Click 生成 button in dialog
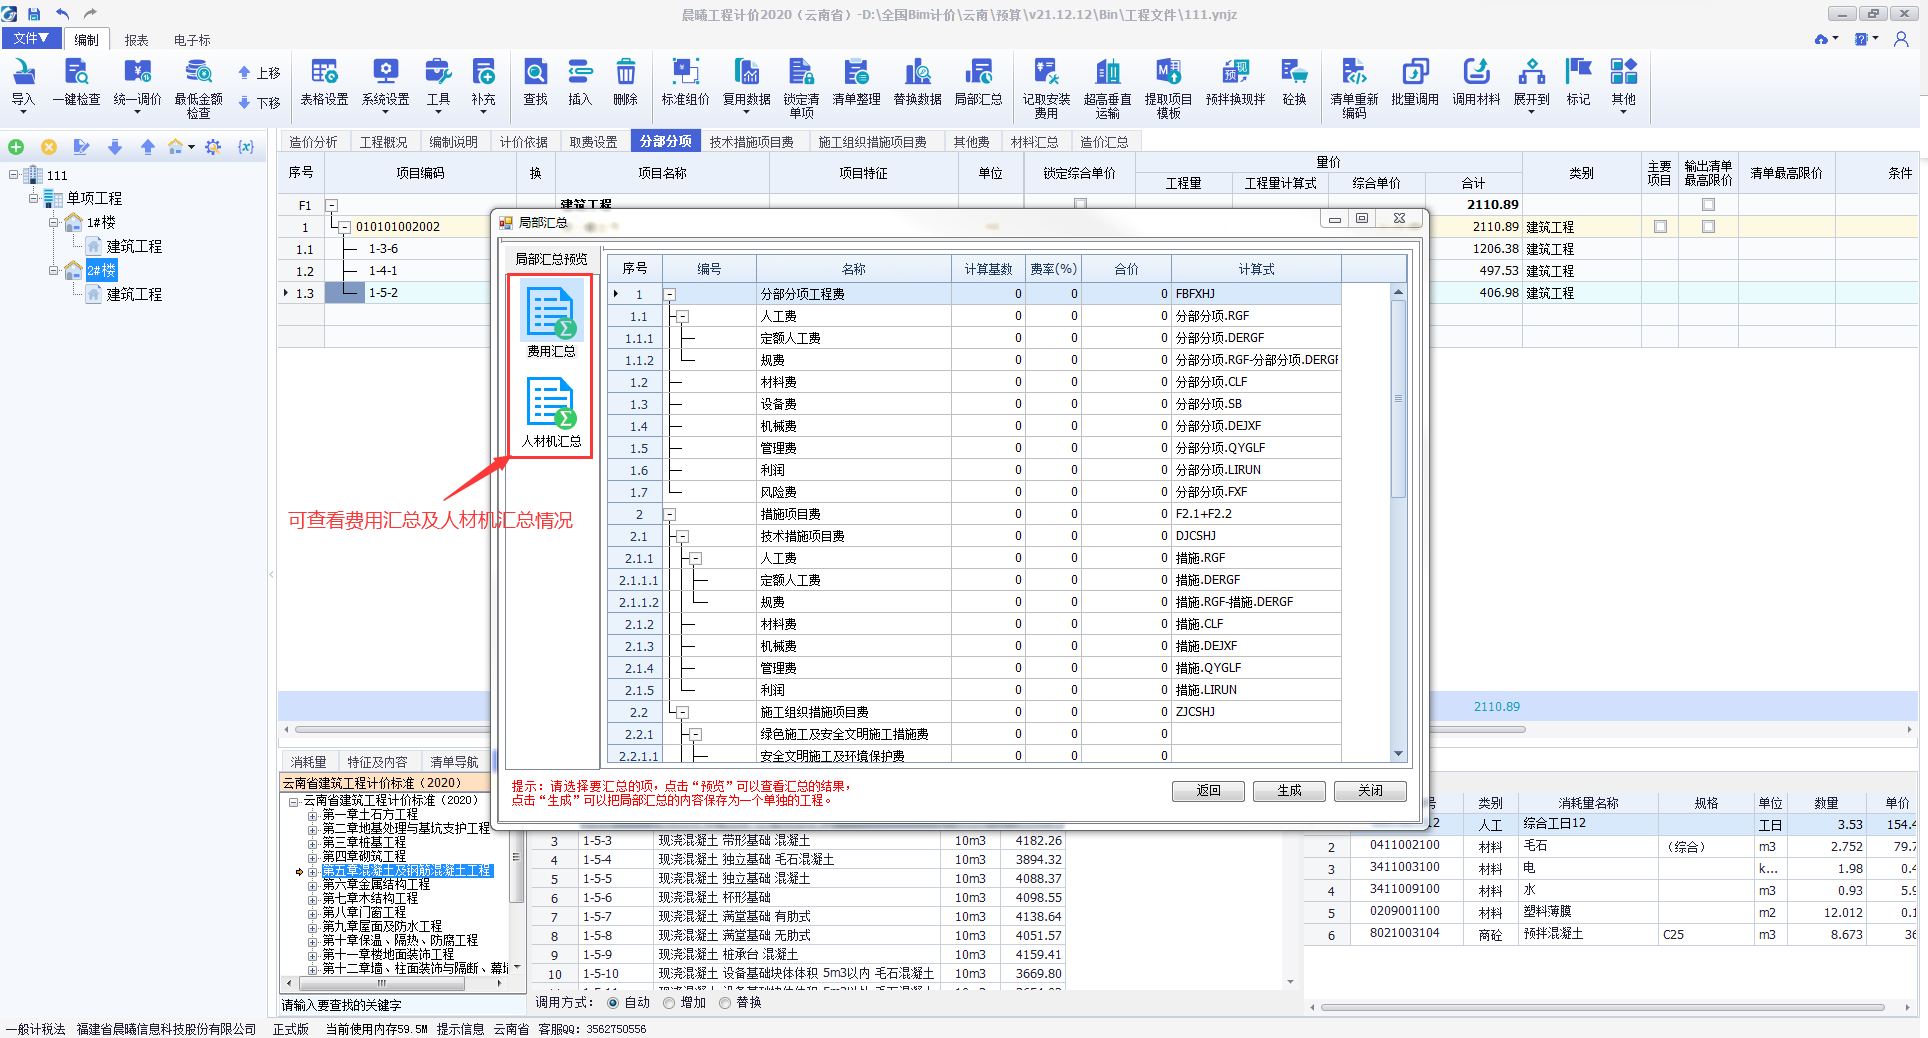This screenshot has height=1038, width=1928. tap(1289, 790)
